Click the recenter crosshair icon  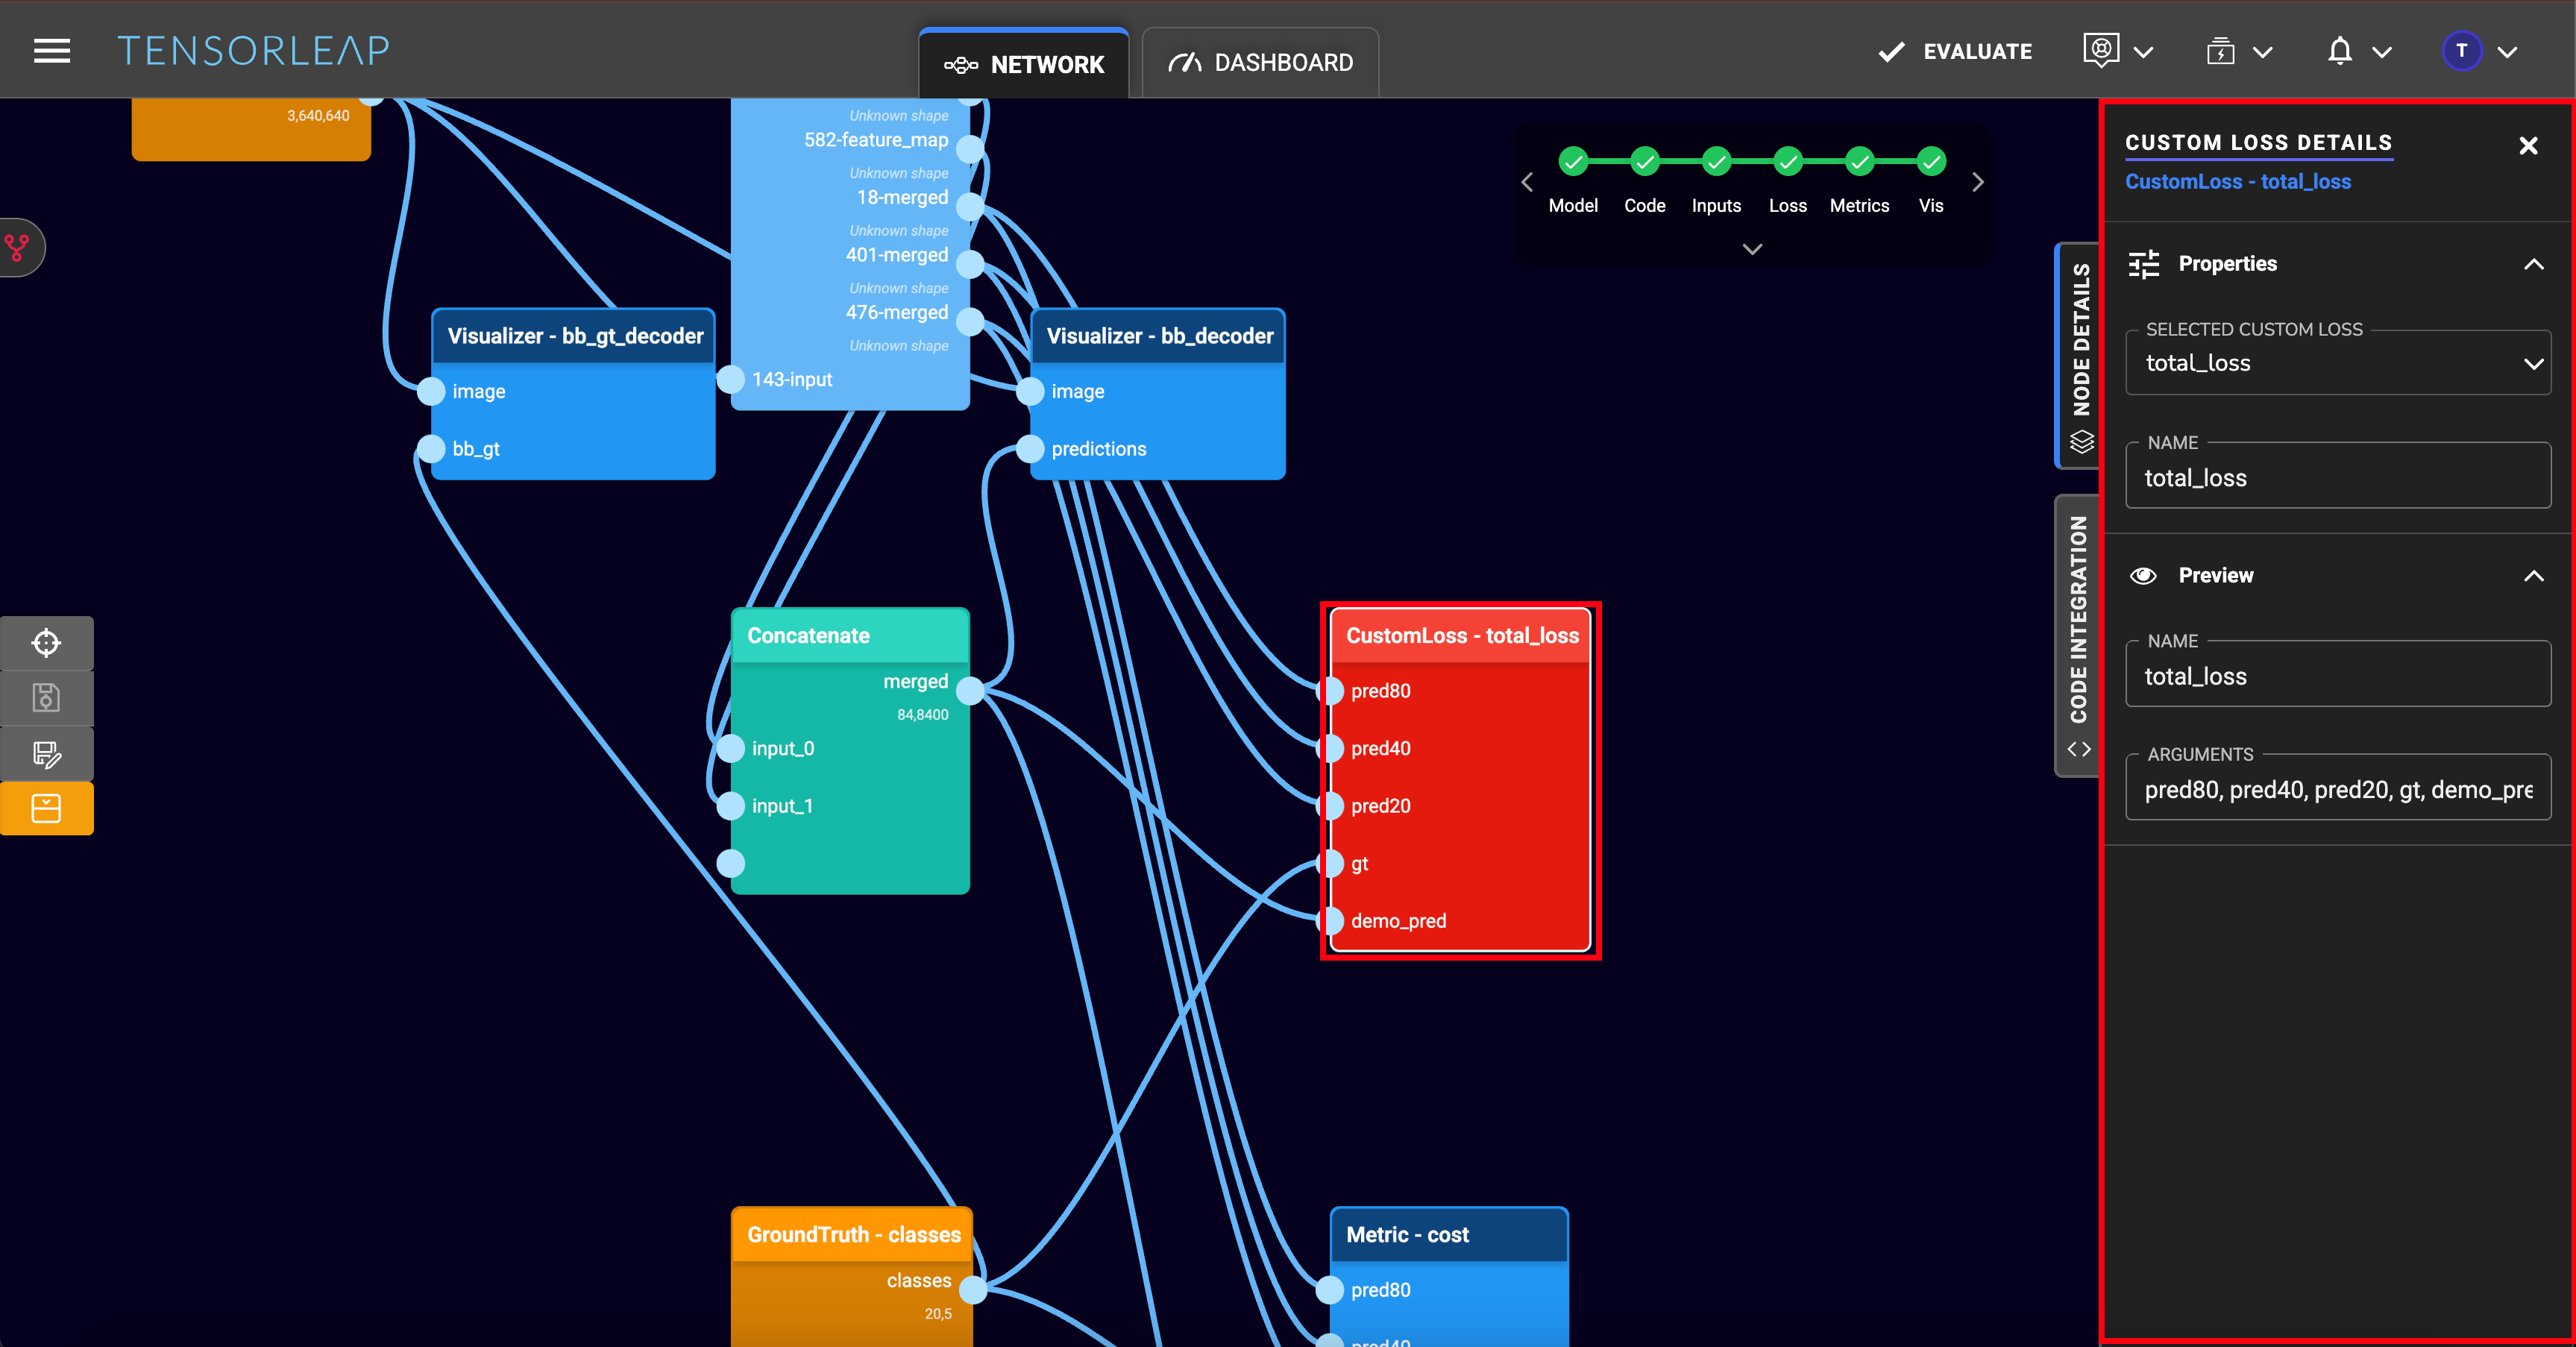46,643
